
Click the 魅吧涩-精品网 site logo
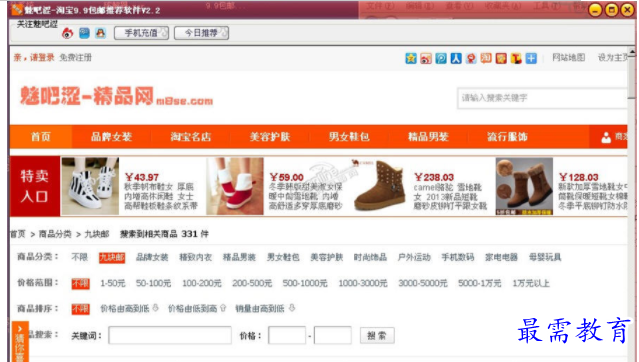point(117,97)
